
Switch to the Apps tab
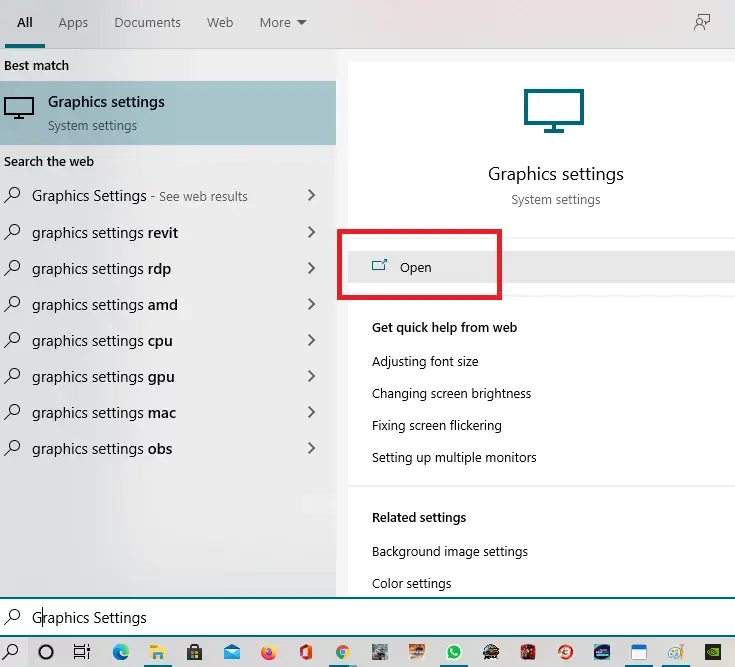[x=73, y=22]
